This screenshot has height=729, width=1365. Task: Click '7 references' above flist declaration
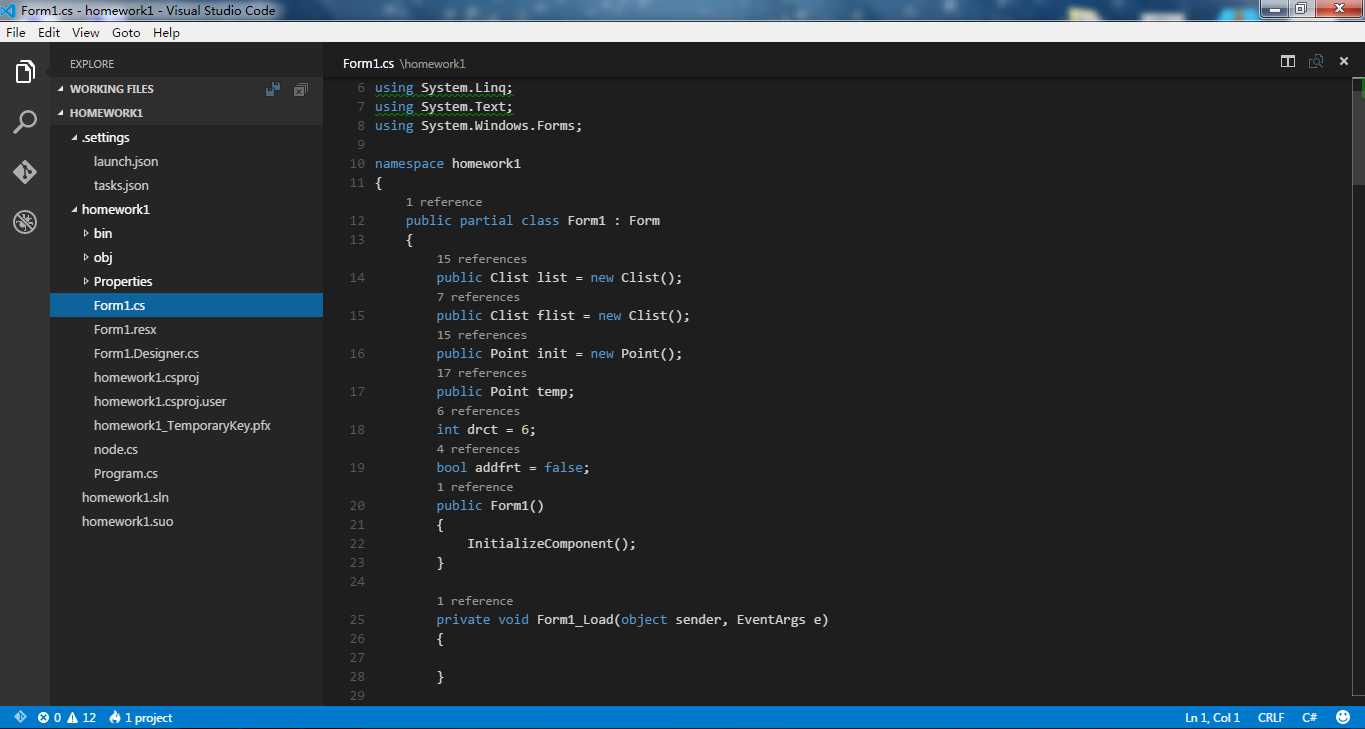(478, 297)
